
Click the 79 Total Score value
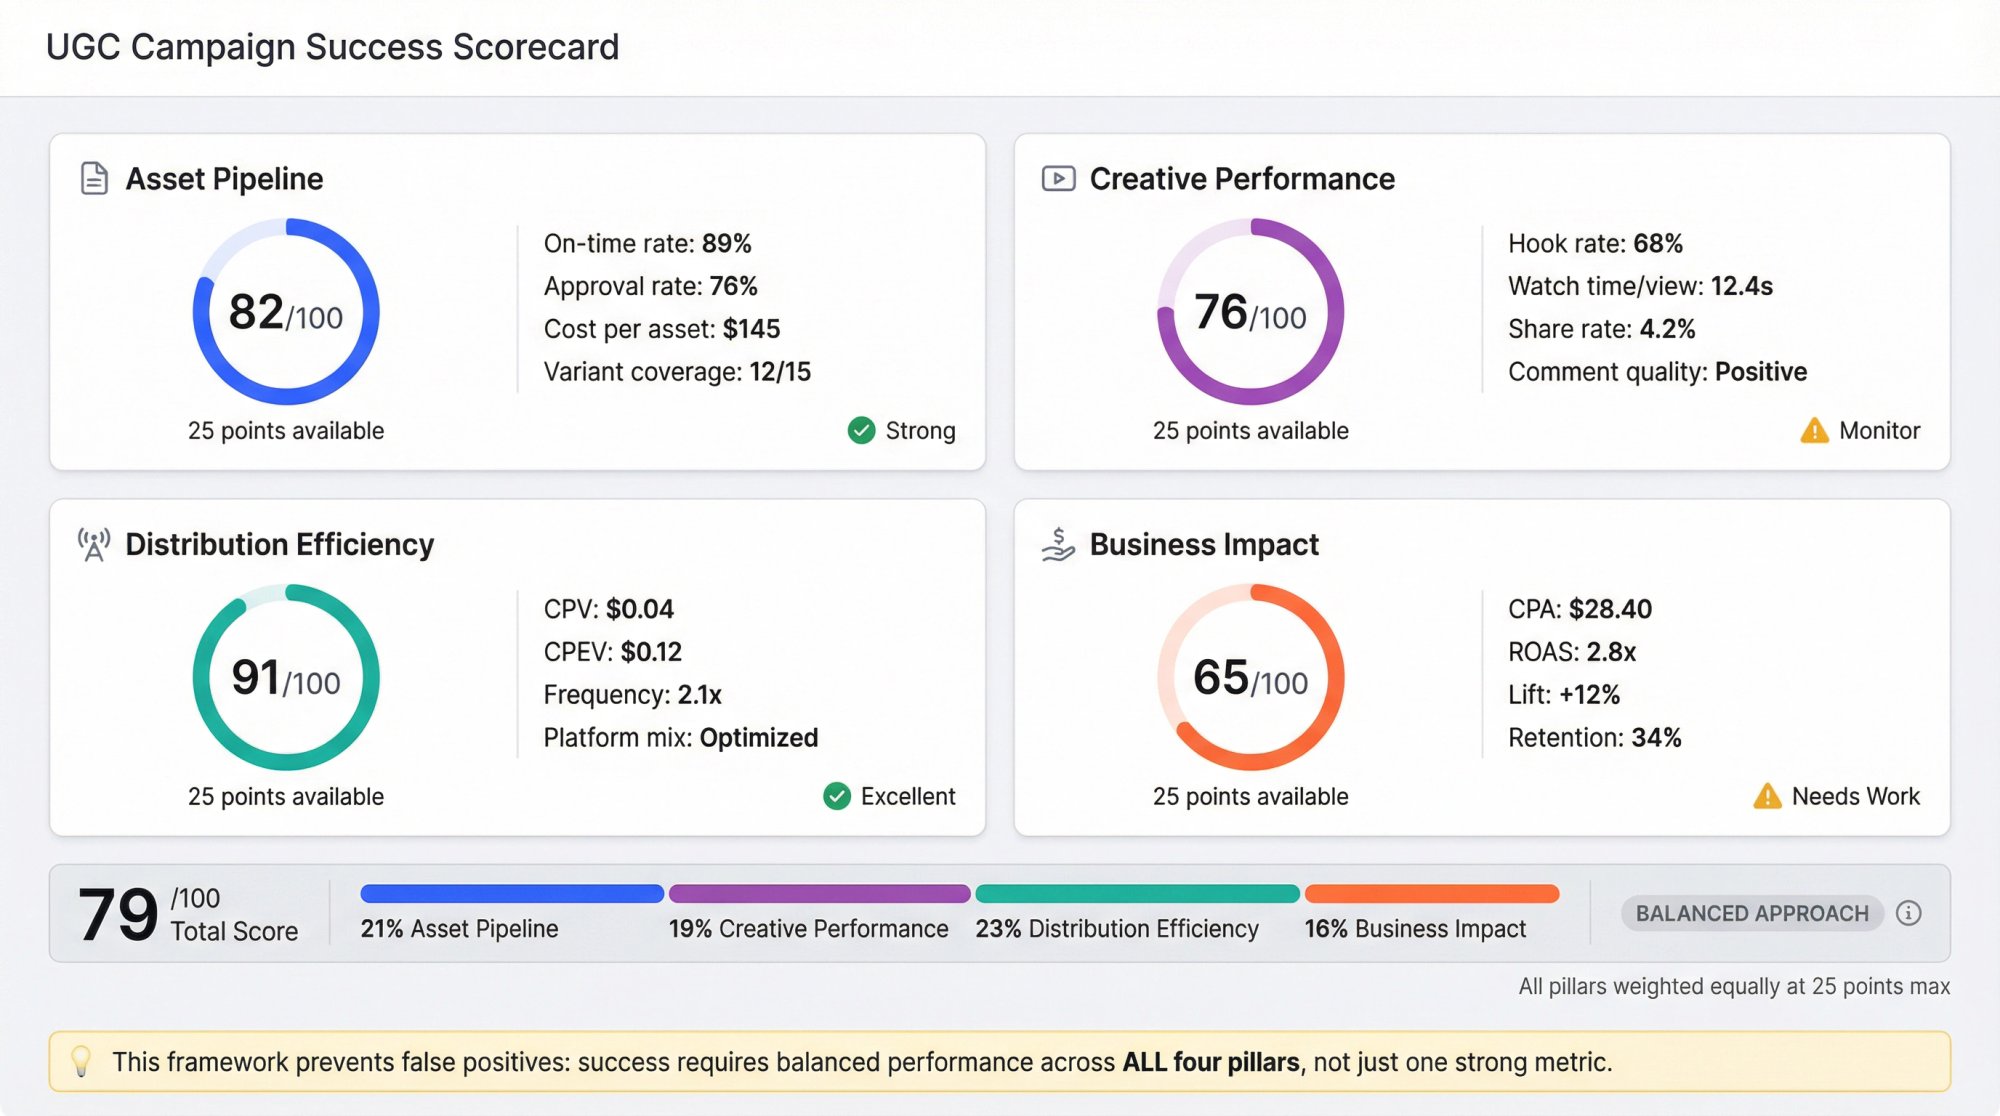(x=117, y=912)
